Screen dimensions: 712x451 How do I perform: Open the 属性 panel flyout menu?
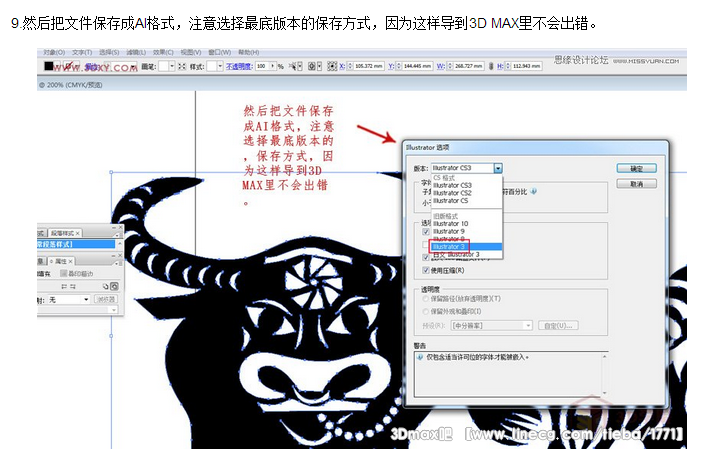(117, 263)
